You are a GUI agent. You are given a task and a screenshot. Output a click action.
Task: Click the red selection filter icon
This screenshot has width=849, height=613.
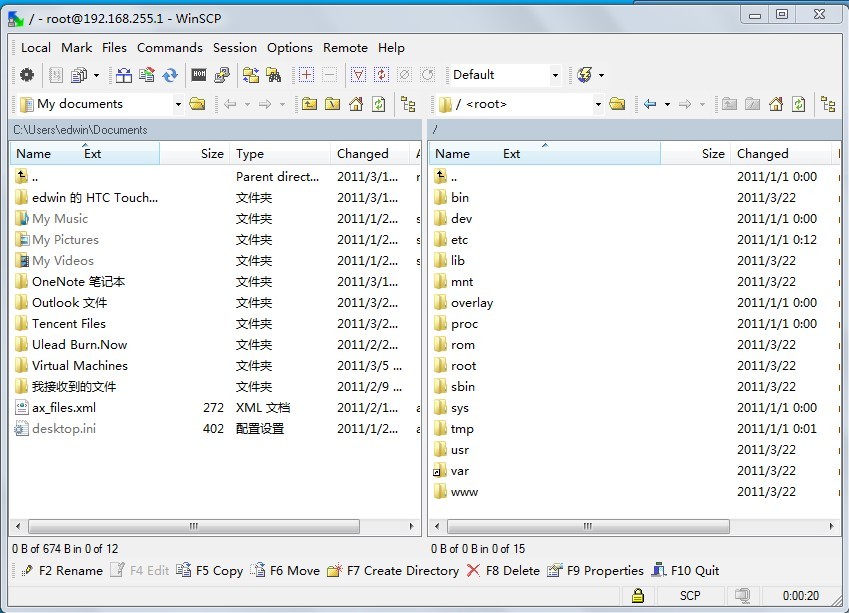point(358,75)
